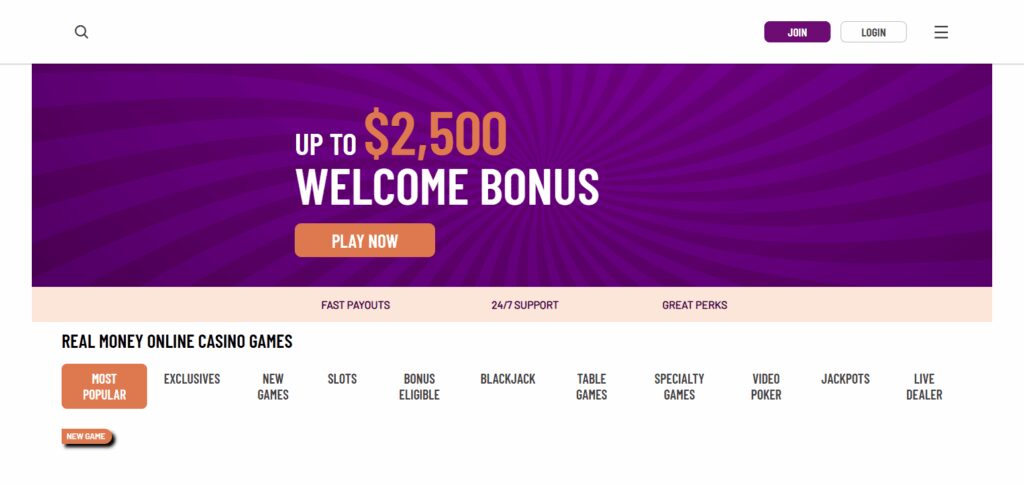Select the Specialty Games tab

(679, 386)
